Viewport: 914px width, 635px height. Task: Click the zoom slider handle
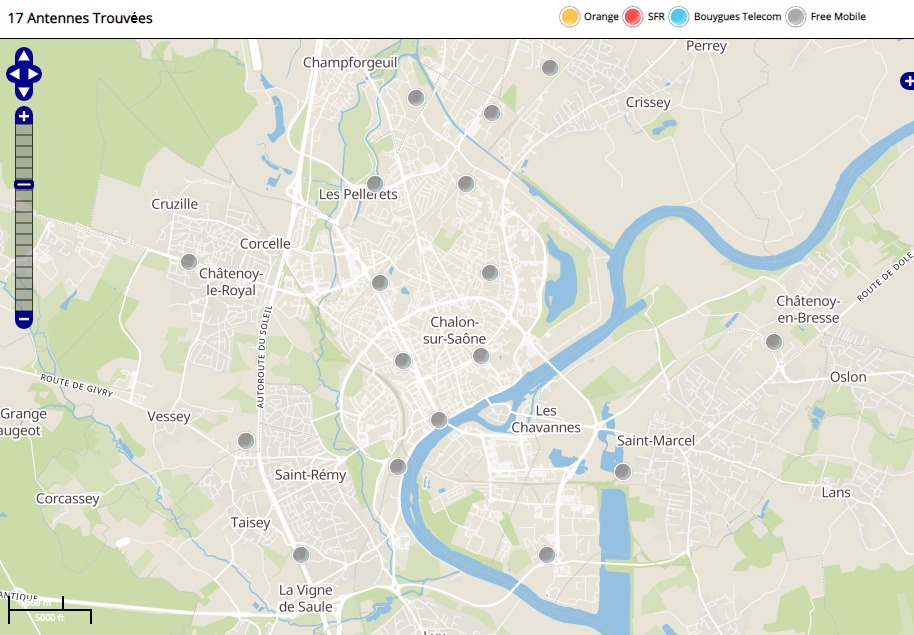(24, 184)
